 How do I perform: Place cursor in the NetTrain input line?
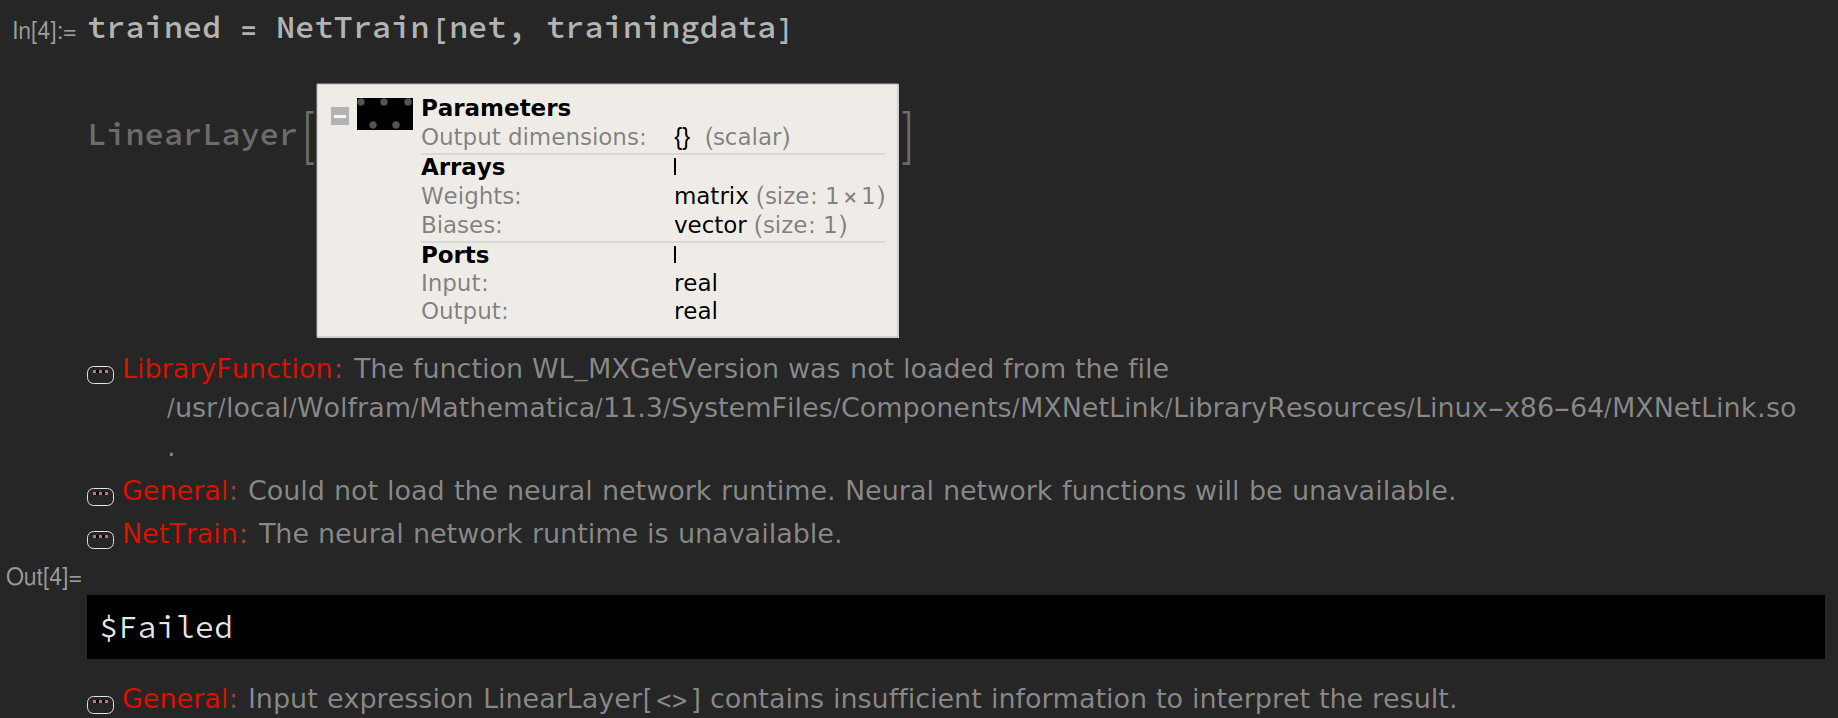pos(440,28)
